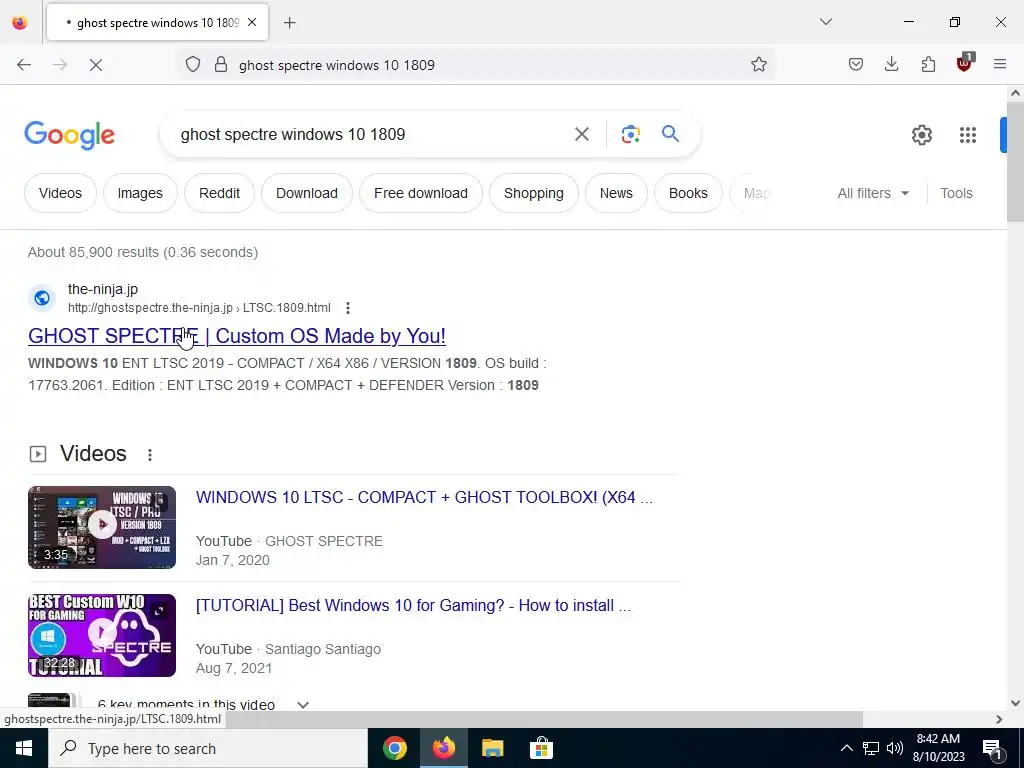Play the 32:28 video thumbnail
Image resolution: width=1024 pixels, height=768 pixels.
pos(102,635)
